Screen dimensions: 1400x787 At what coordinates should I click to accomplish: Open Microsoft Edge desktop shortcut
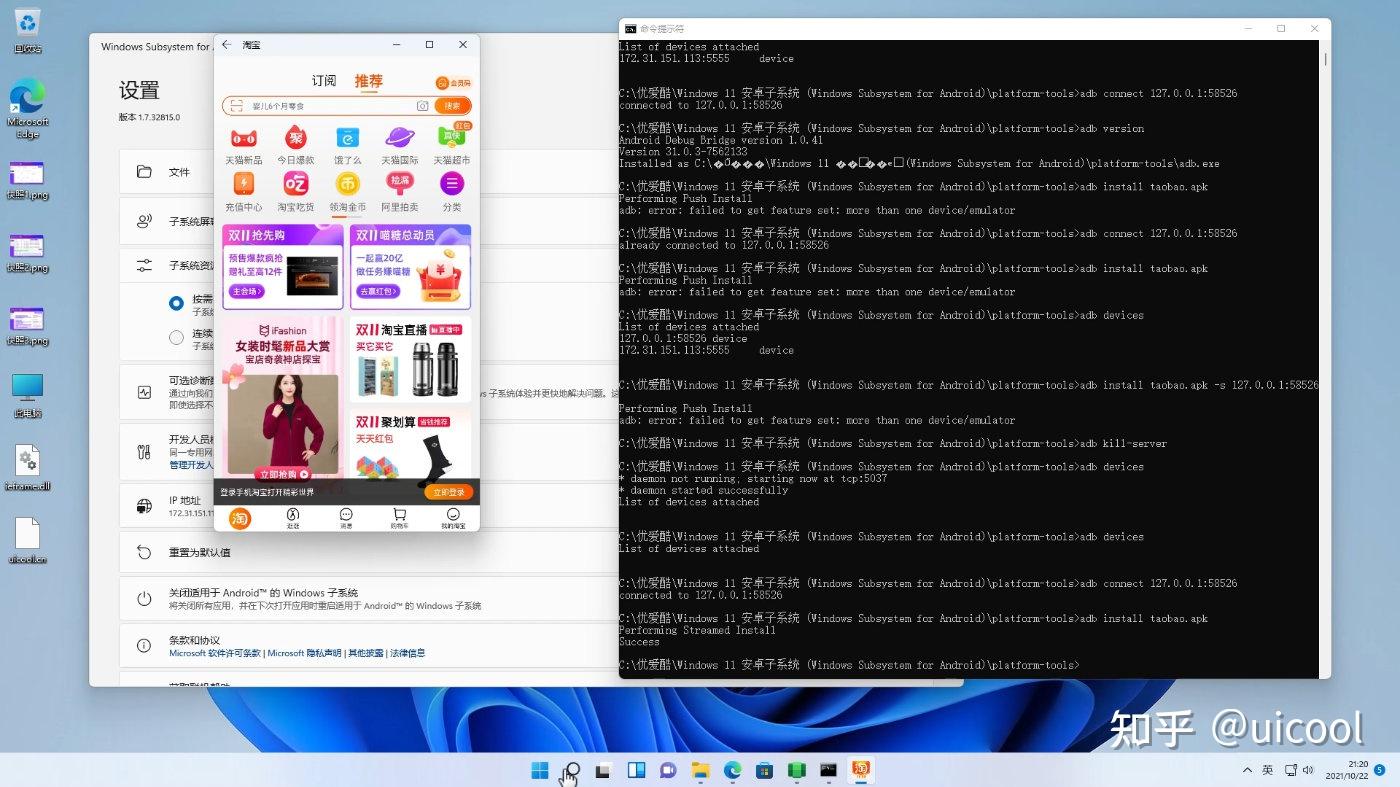(x=28, y=108)
